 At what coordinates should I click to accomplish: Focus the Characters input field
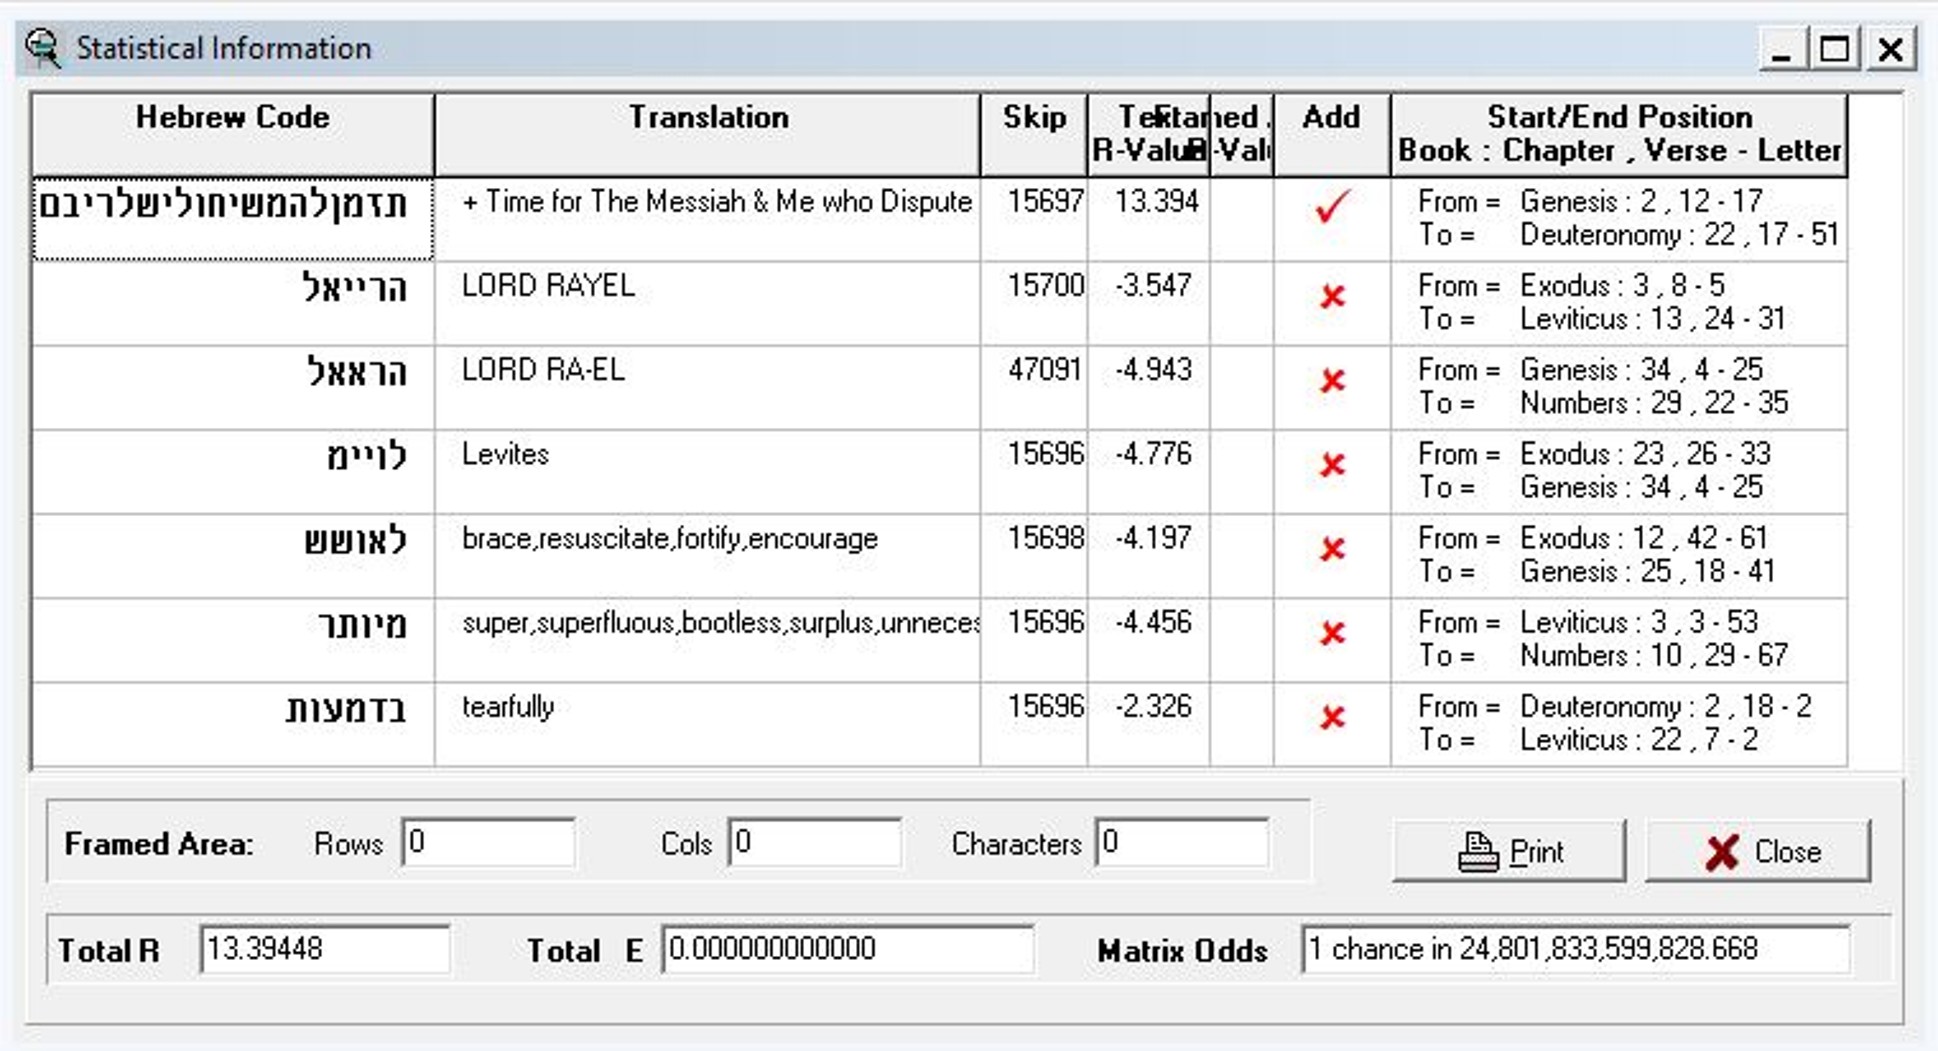tap(1182, 842)
